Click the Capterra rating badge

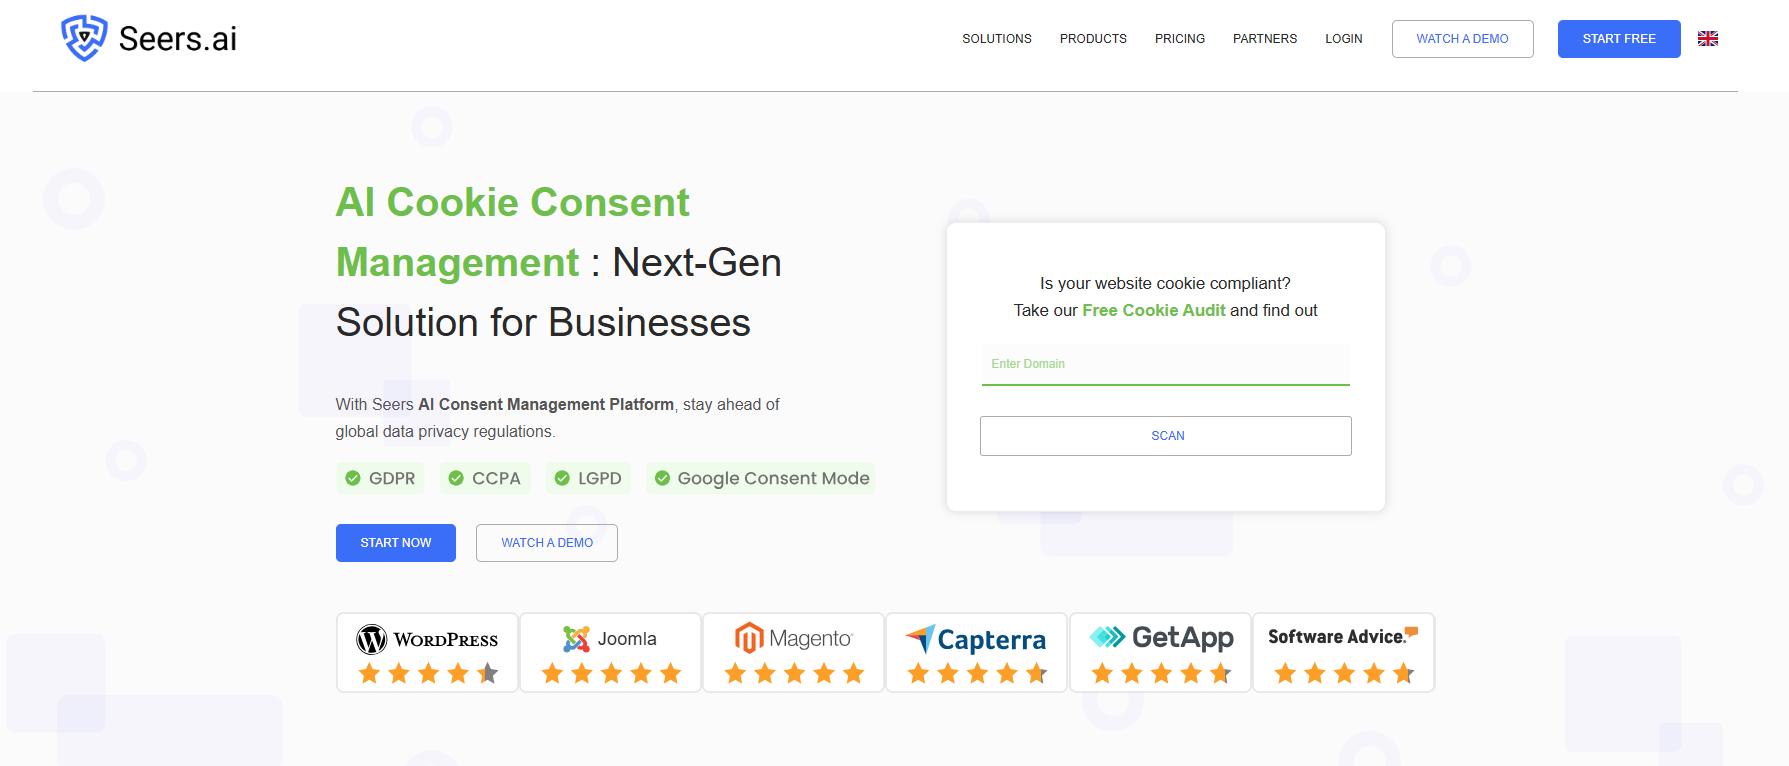point(976,652)
